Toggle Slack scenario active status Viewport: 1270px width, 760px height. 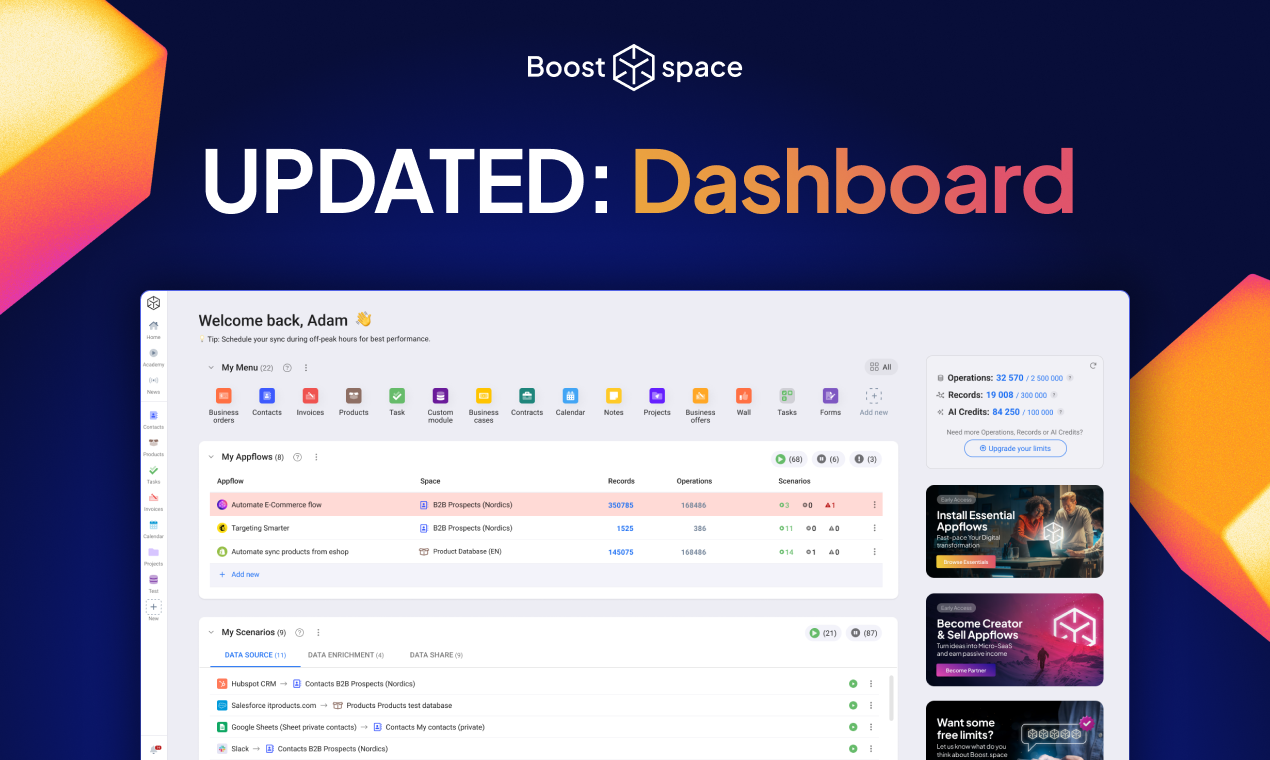853,748
